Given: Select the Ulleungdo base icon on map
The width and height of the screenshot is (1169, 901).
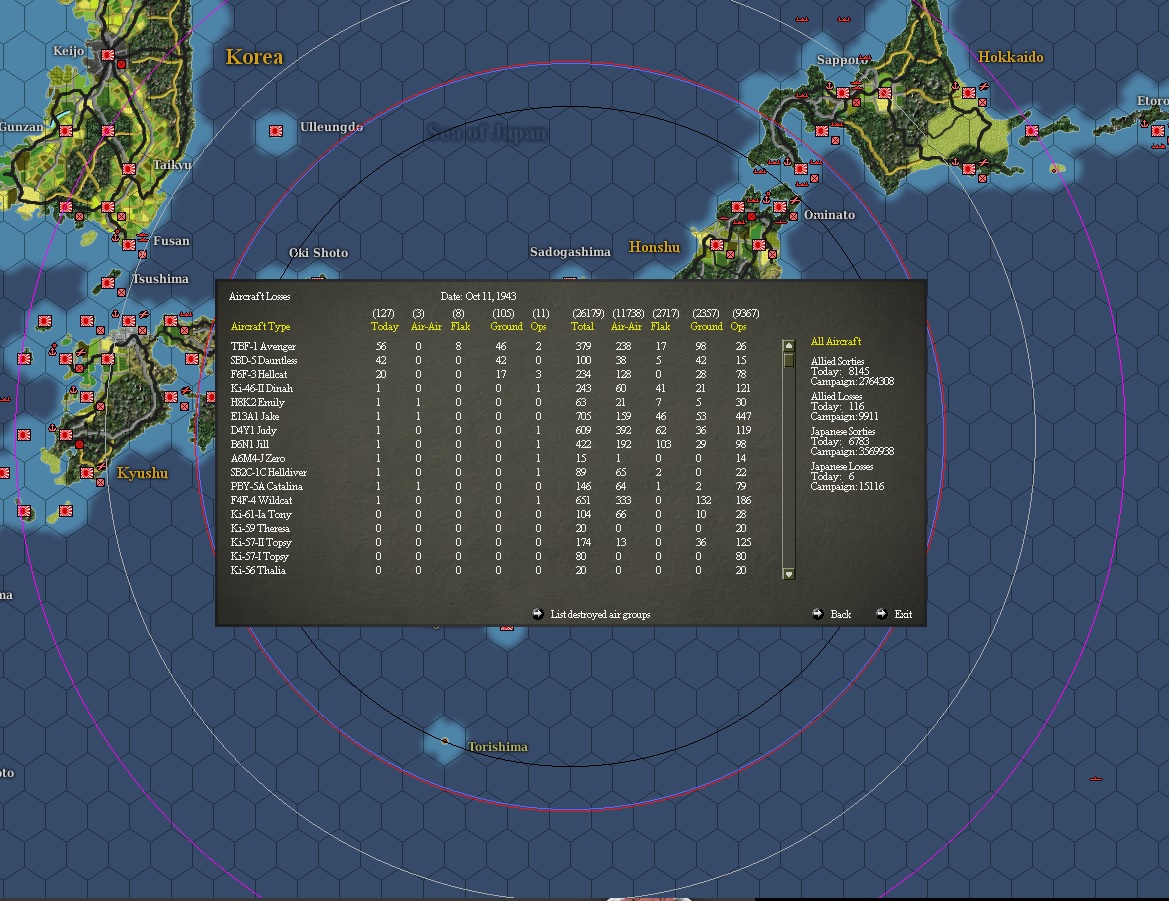Looking at the screenshot, I should [x=276, y=130].
